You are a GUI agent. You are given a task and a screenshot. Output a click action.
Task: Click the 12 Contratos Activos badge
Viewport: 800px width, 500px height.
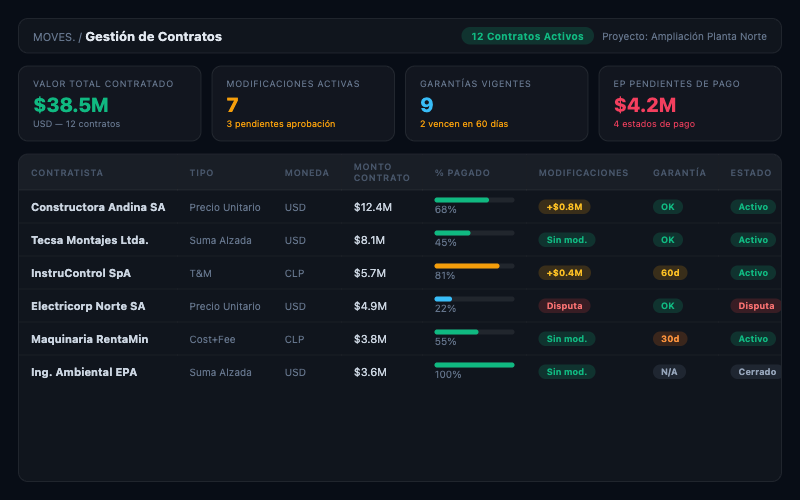(527, 36)
